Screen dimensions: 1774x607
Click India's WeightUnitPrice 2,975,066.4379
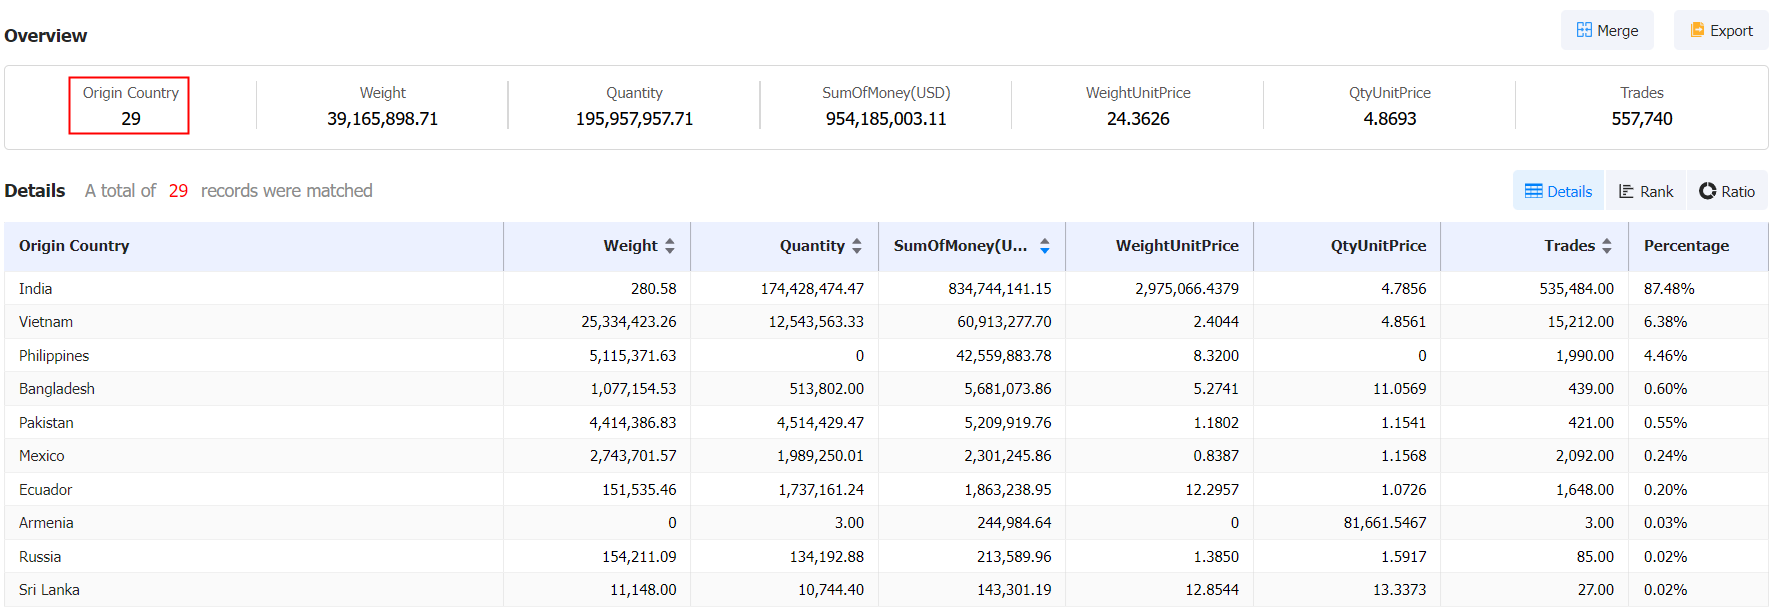click(x=1187, y=289)
